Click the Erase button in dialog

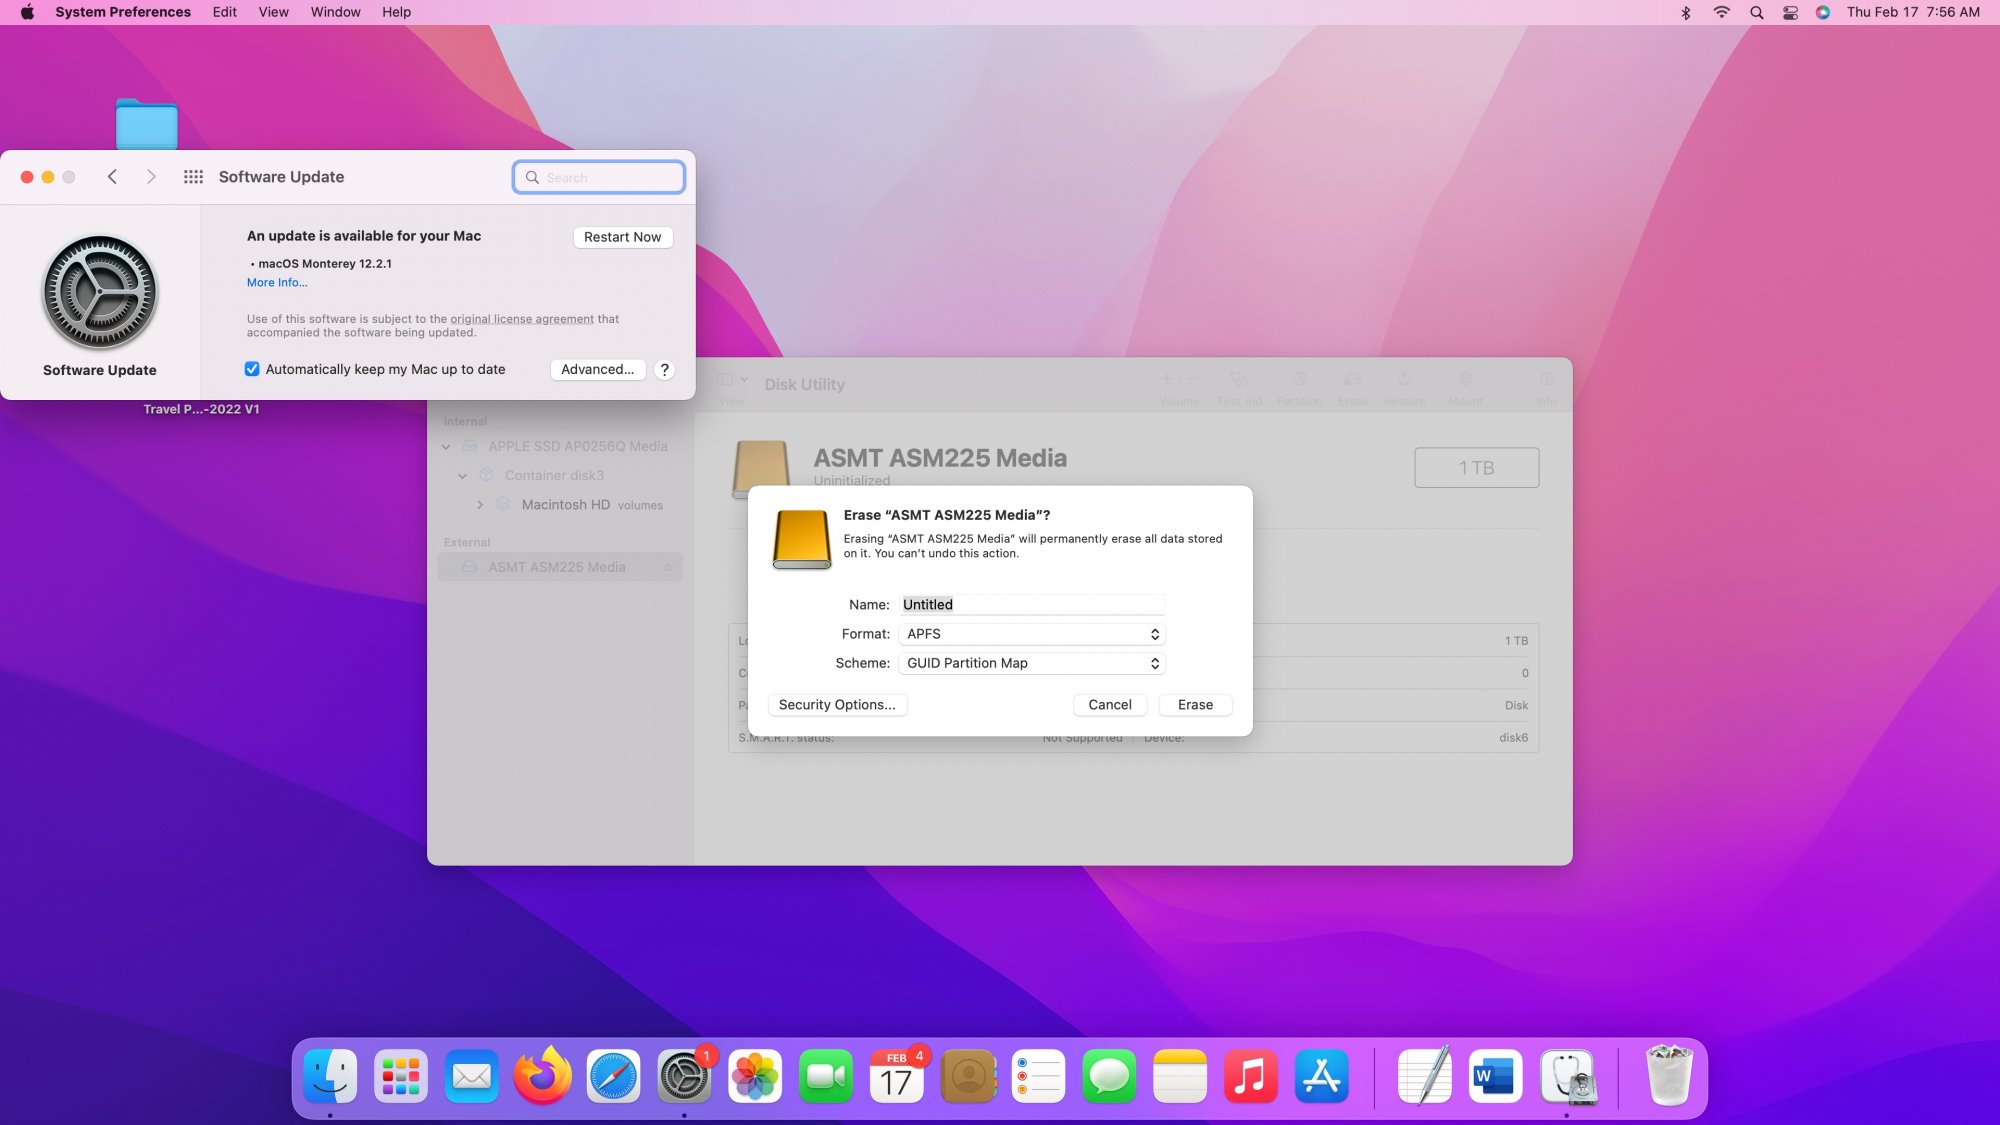[x=1195, y=705]
